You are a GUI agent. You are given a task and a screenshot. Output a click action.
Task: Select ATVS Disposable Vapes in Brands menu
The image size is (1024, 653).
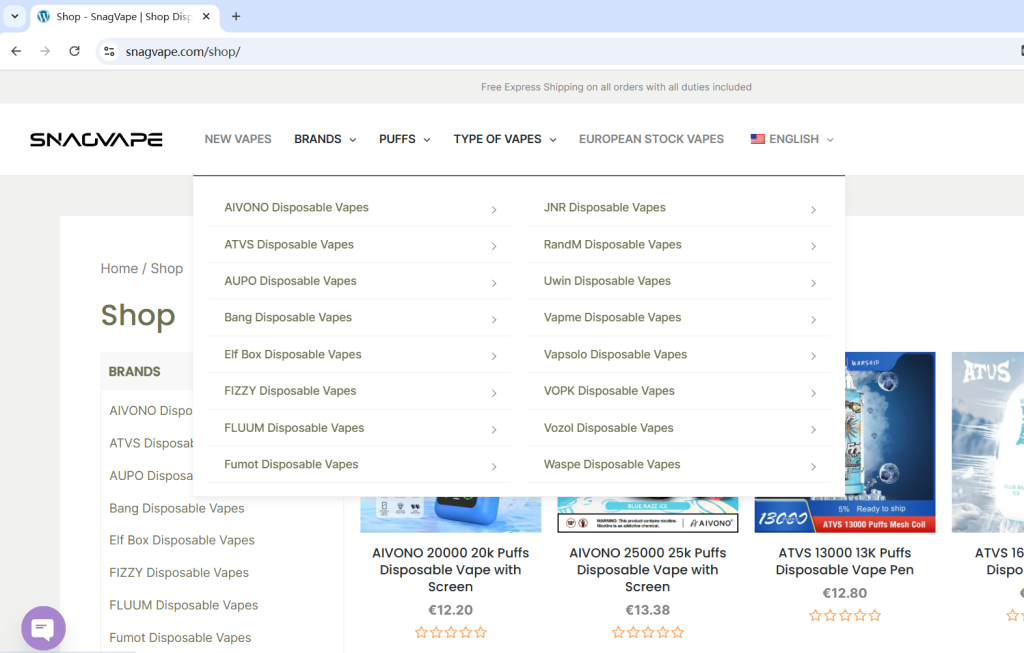289,244
